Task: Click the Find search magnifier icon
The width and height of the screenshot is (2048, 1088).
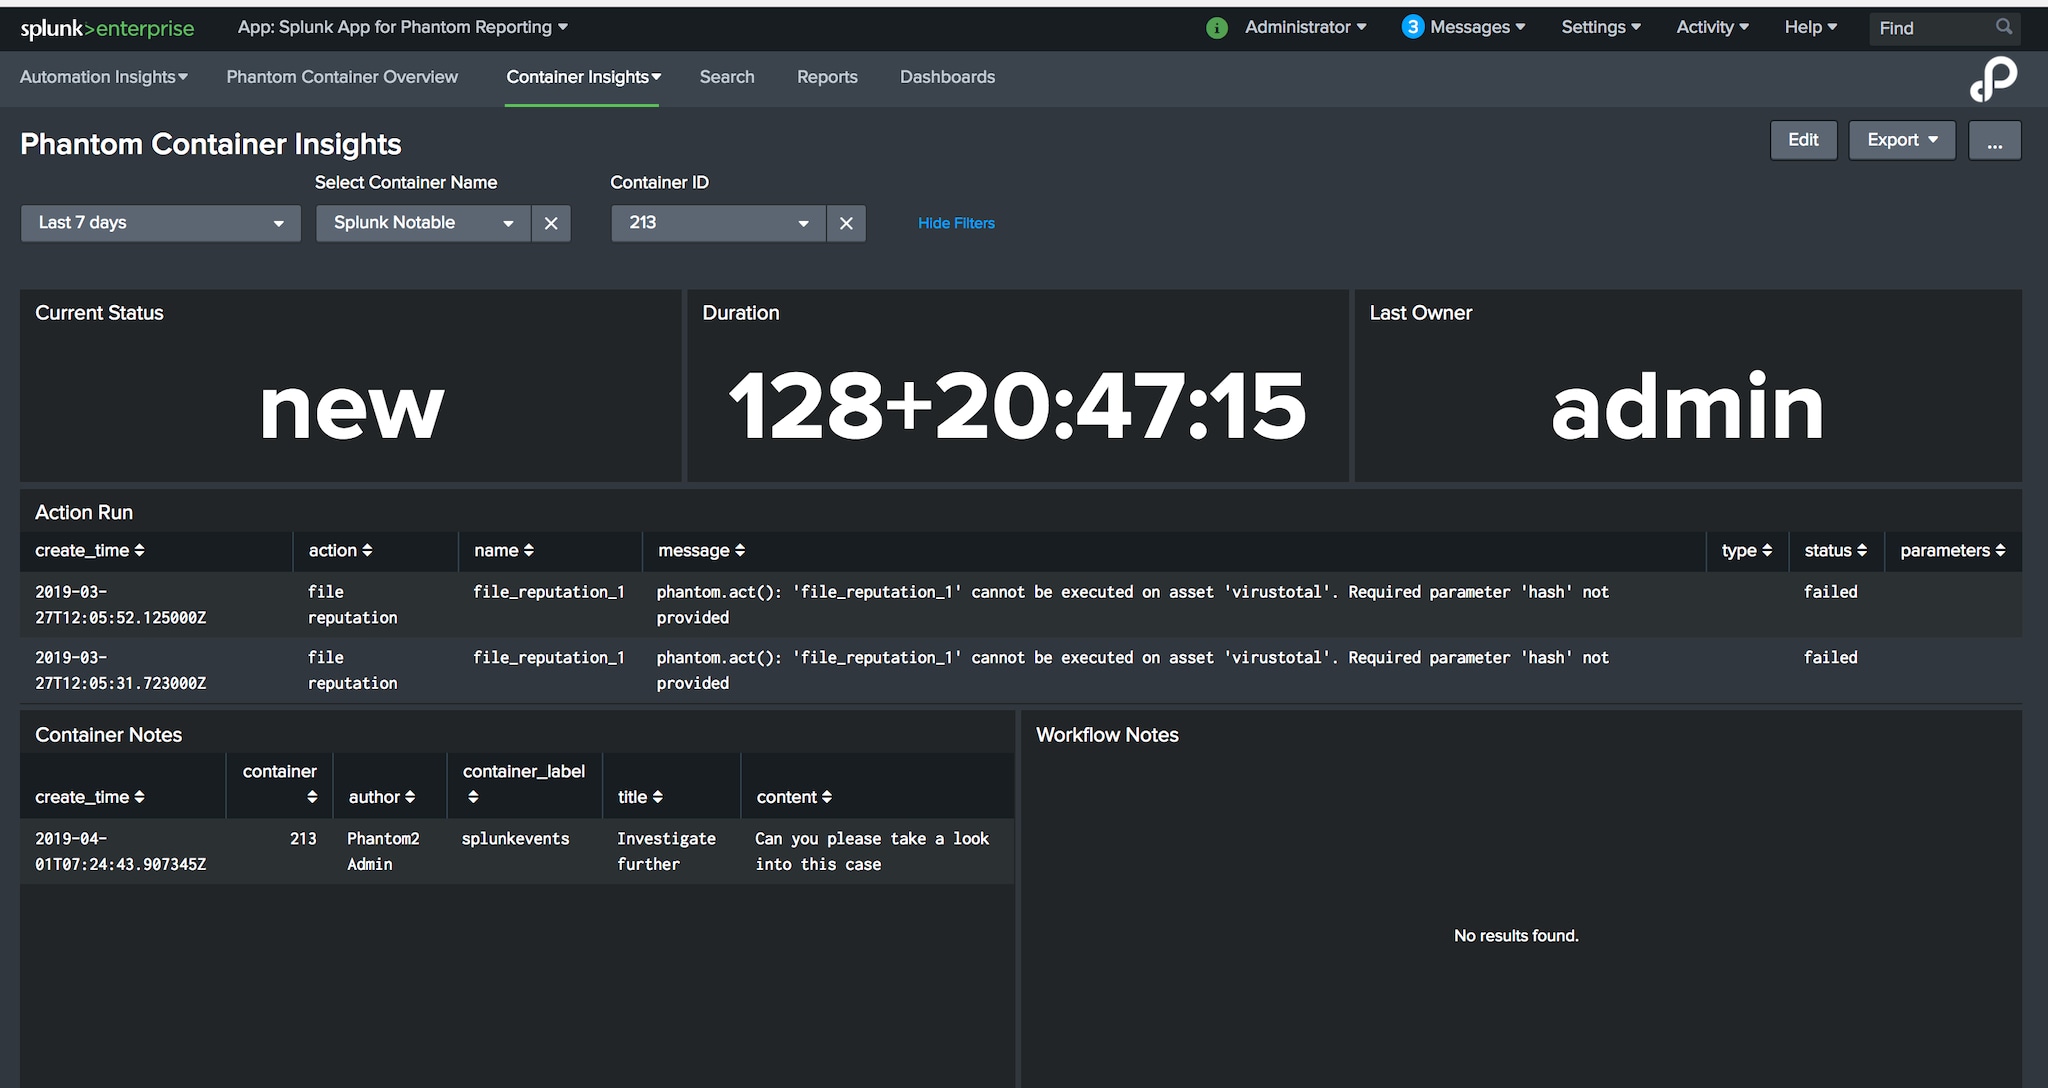Action: [2003, 27]
